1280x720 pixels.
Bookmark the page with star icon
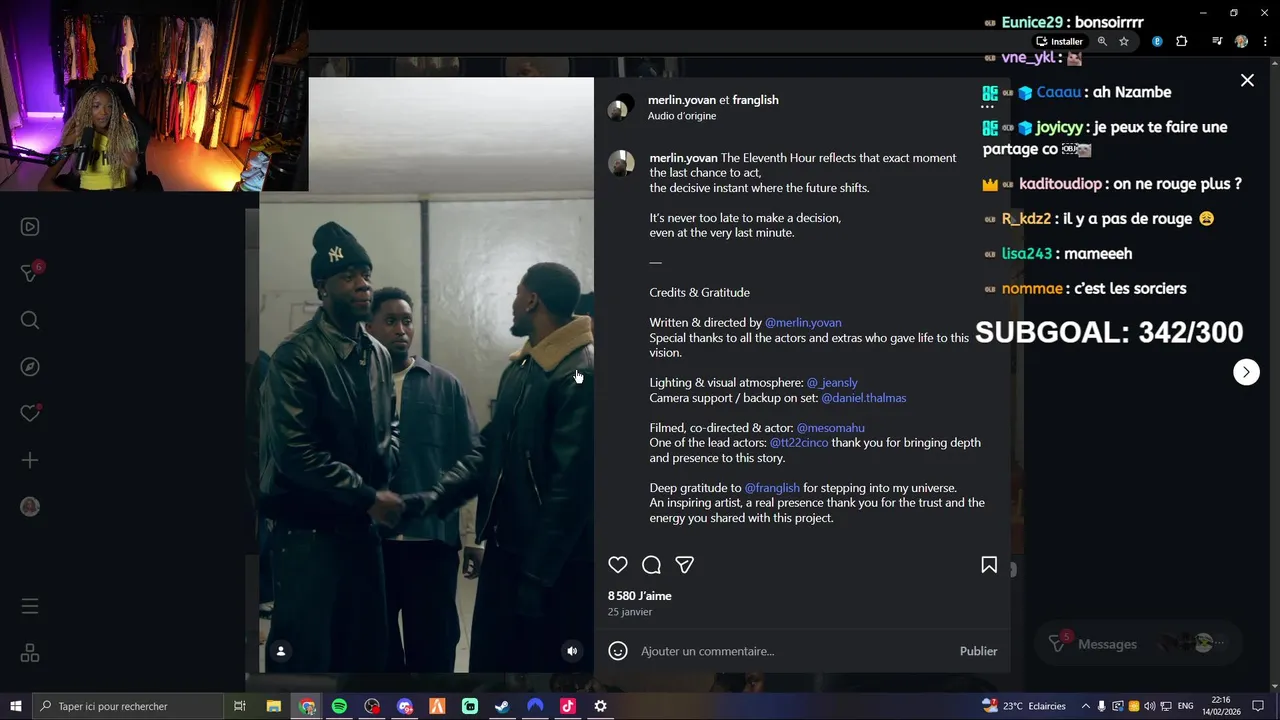1124,41
